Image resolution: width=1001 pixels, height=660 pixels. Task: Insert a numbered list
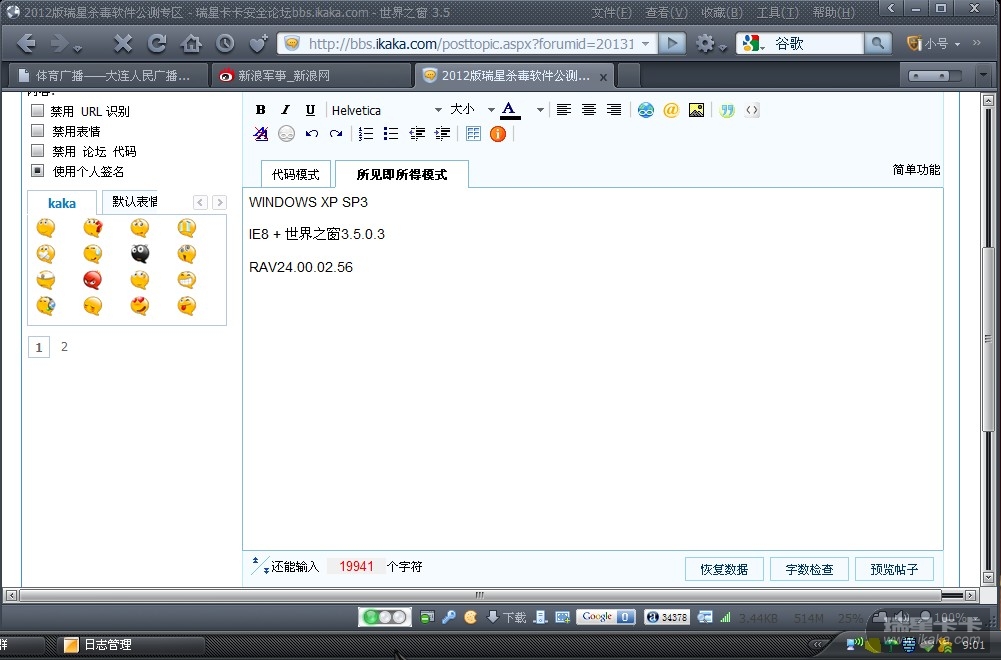[366, 133]
